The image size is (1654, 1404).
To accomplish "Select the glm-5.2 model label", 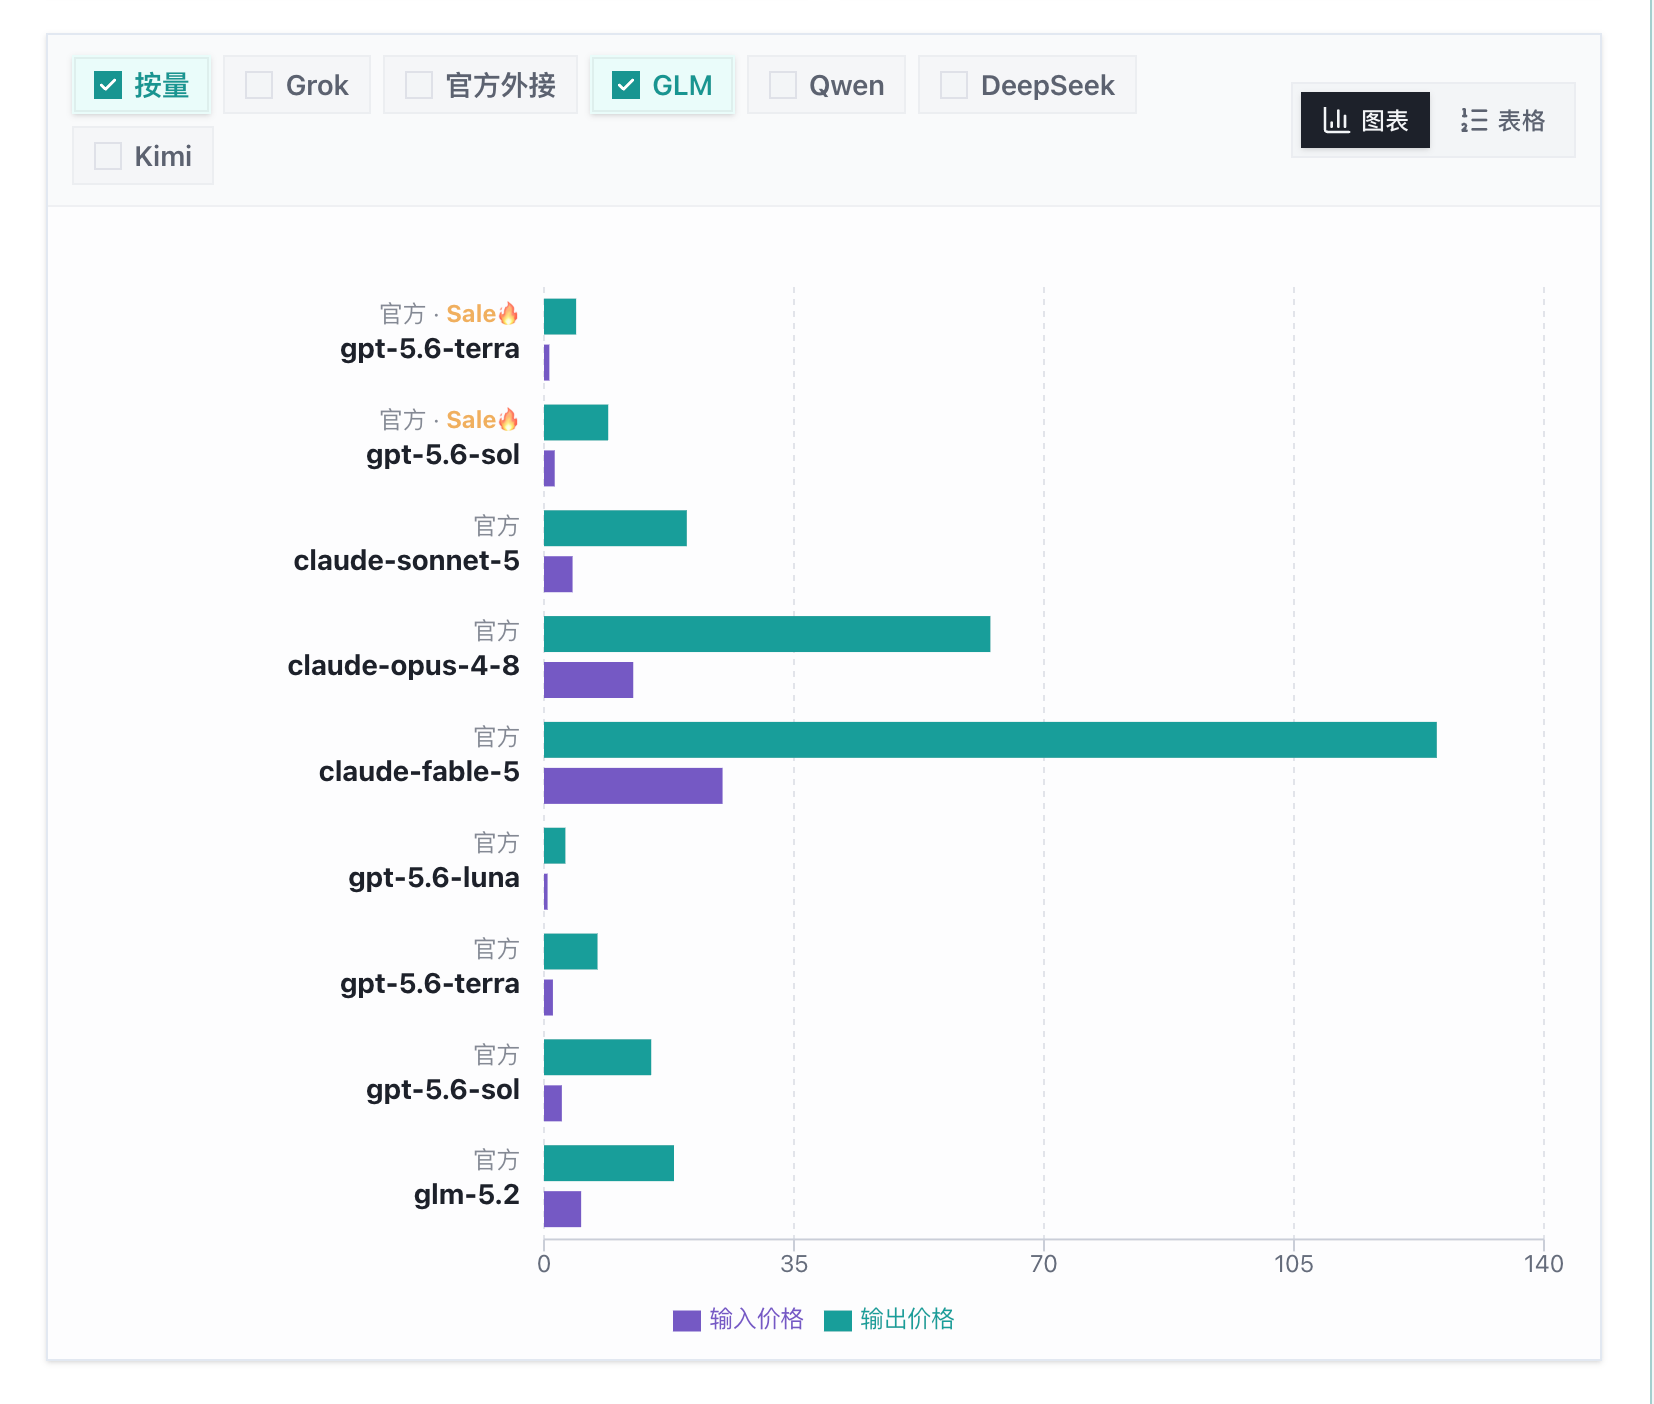I will [x=467, y=1195].
